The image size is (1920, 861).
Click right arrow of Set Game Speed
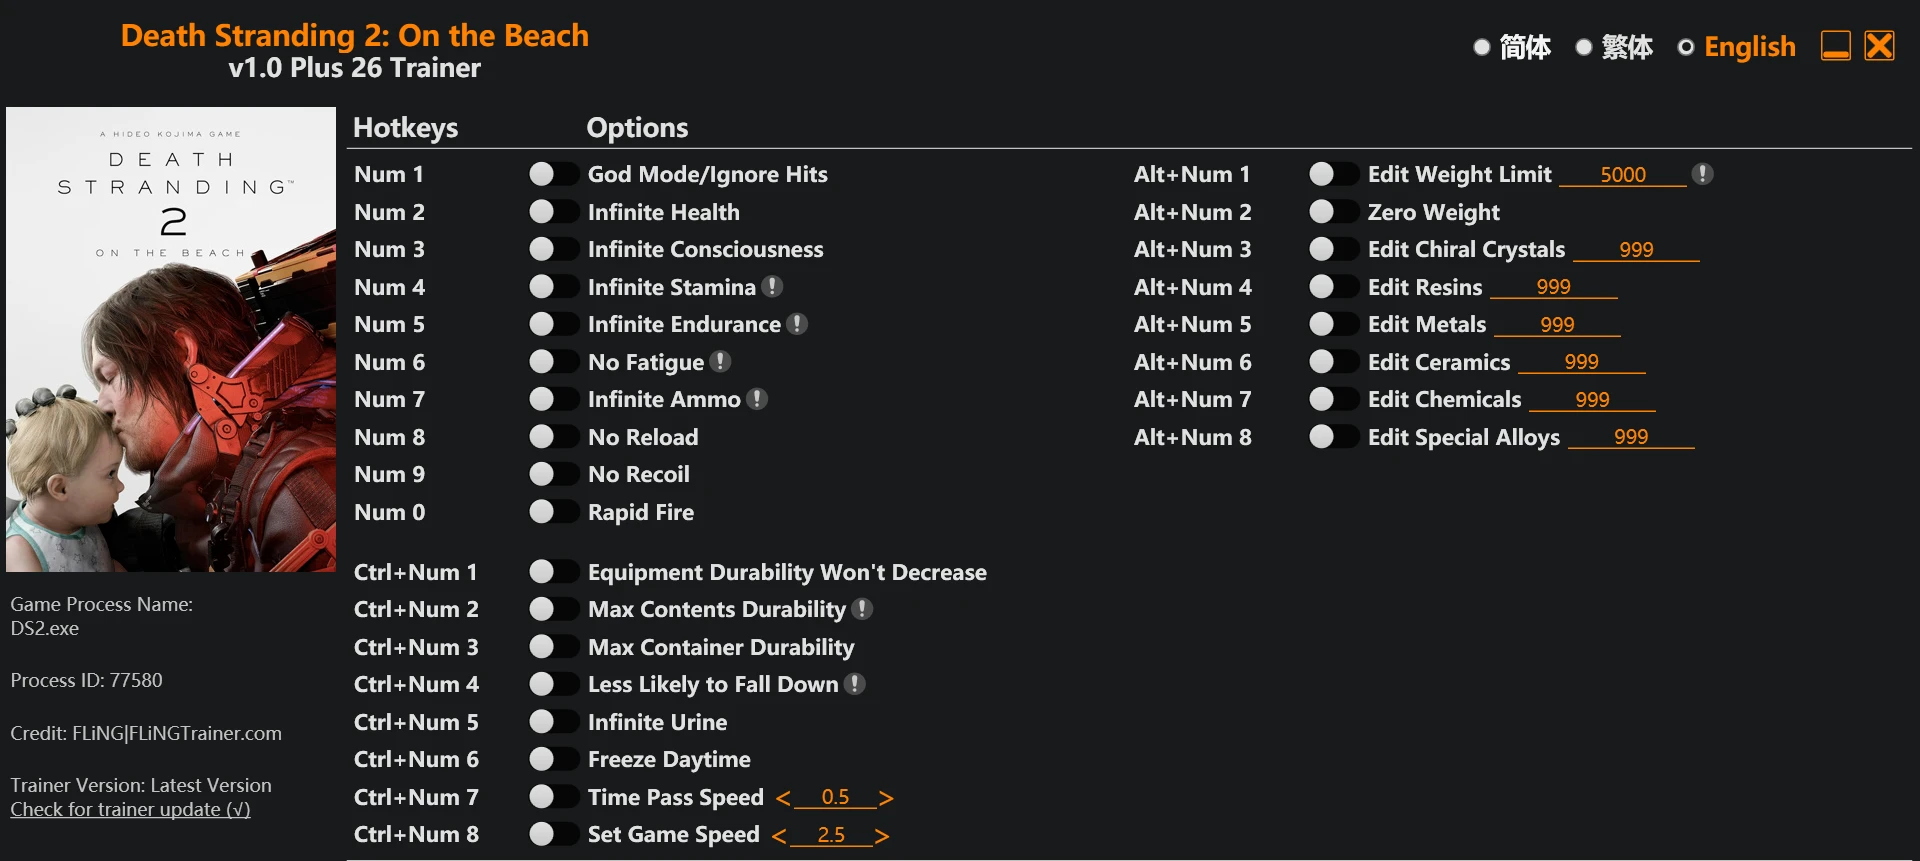coord(882,836)
